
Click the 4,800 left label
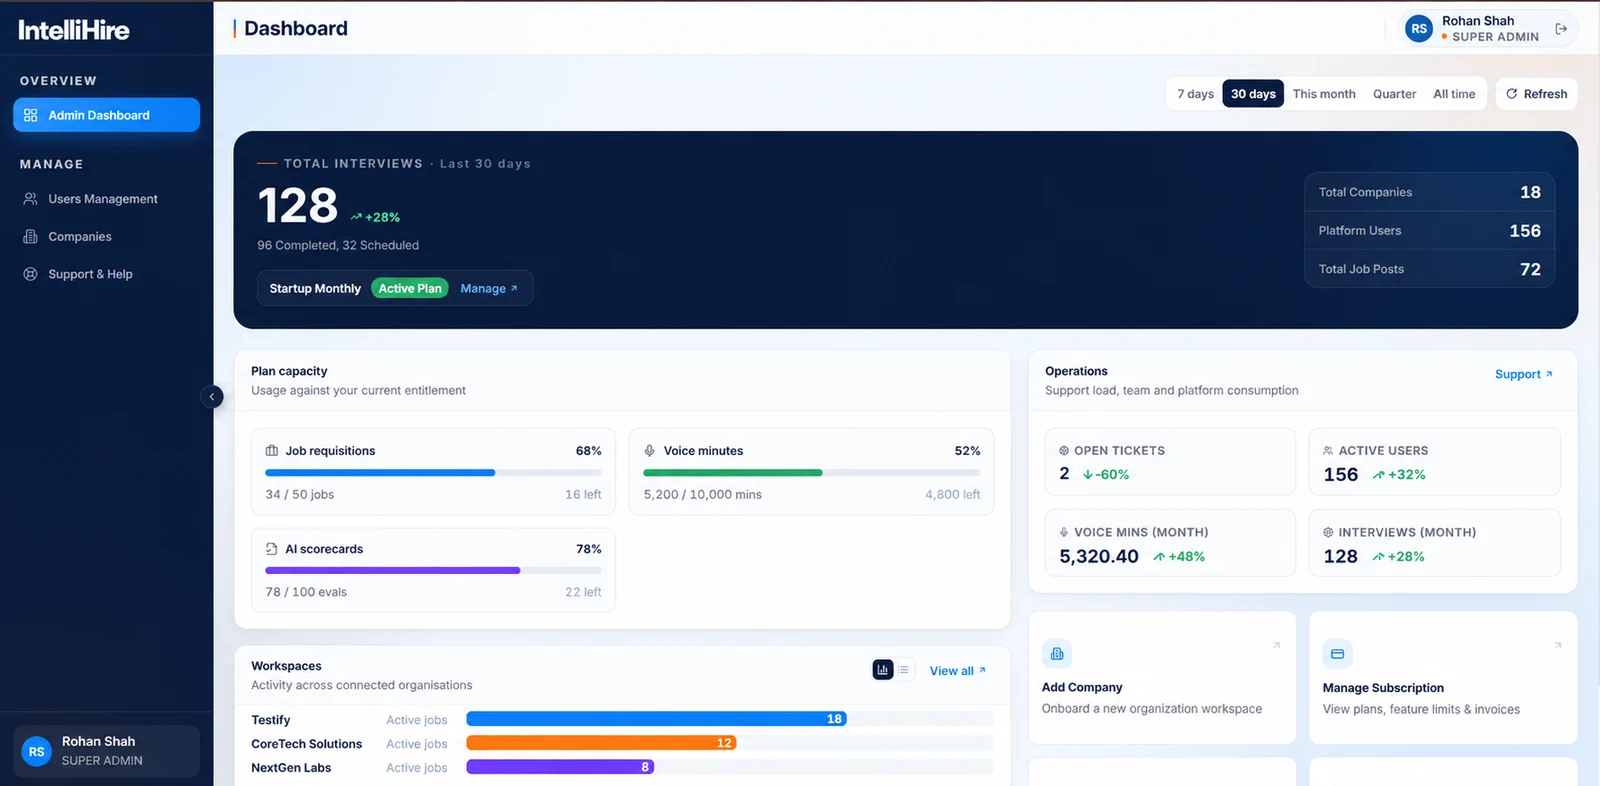952,495
